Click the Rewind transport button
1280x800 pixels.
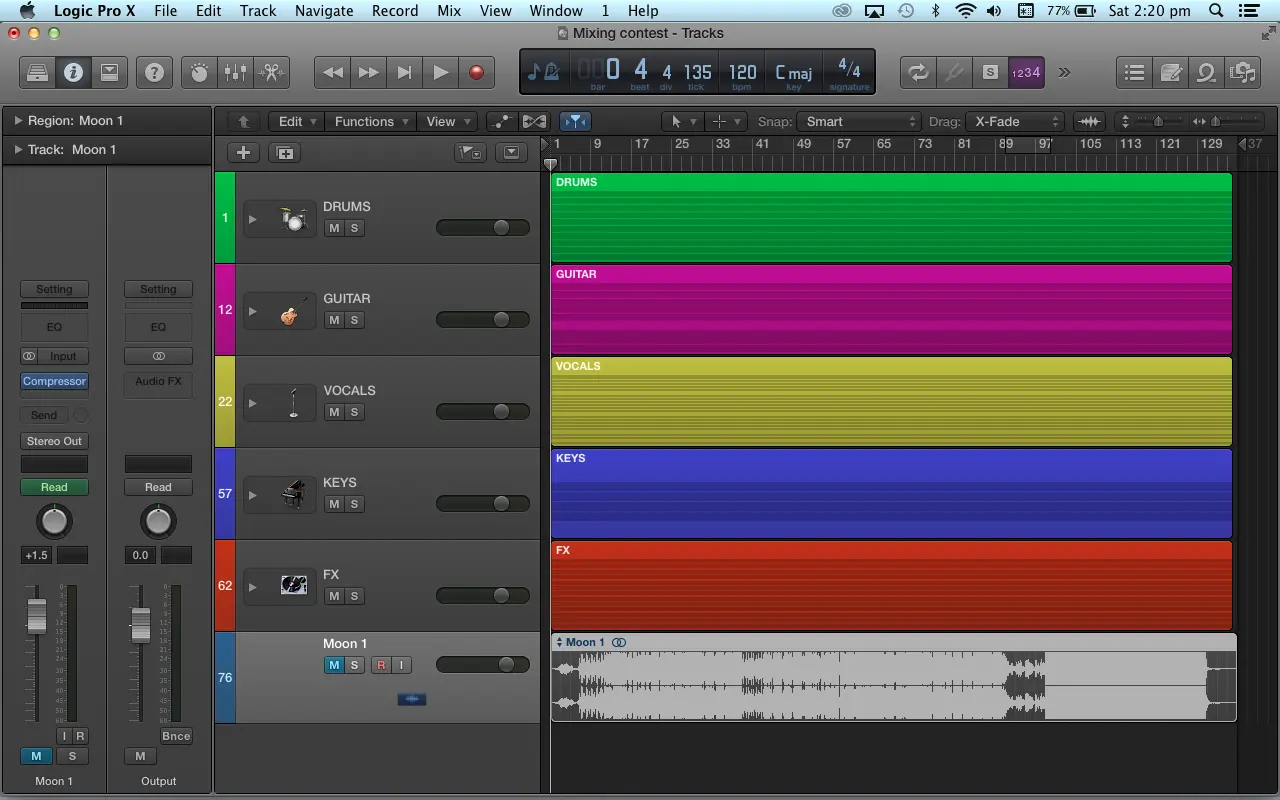[333, 72]
